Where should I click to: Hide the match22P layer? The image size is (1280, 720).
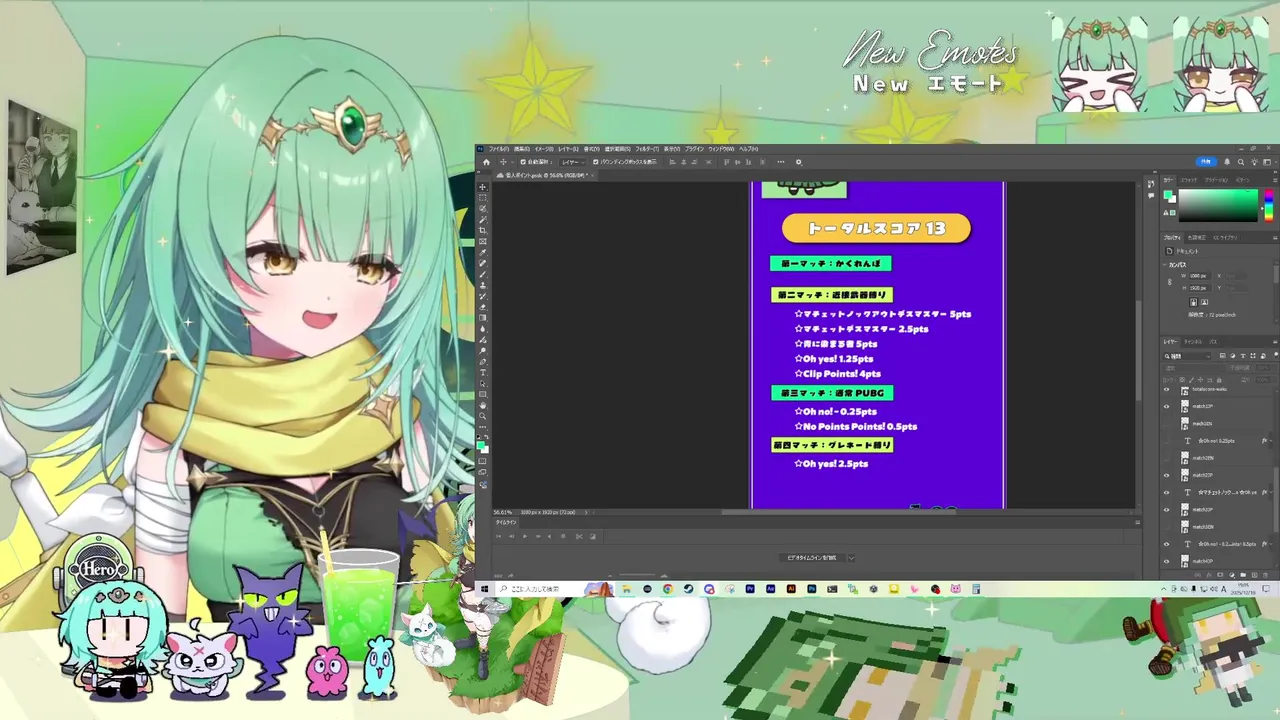coord(1166,475)
